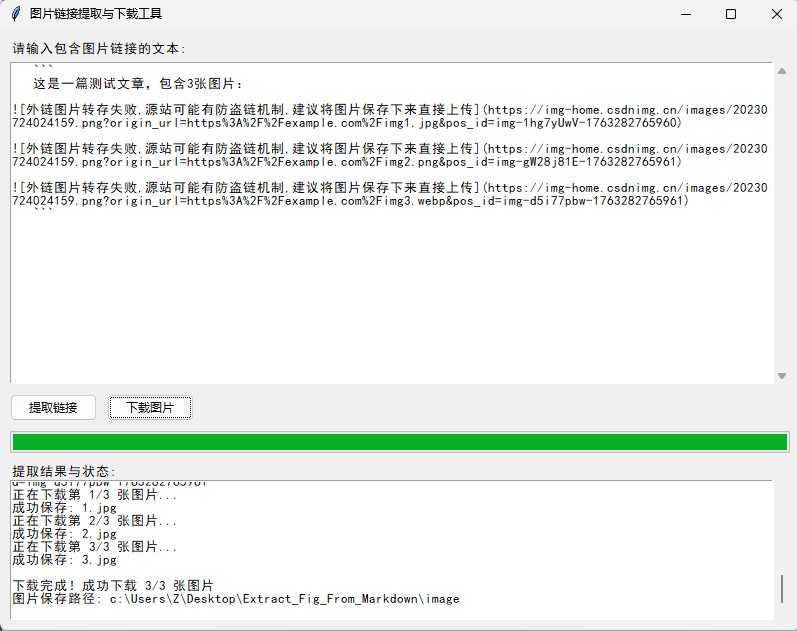This screenshot has height=631, width=797.
Task: Click the results box scrollbar thumb
Action: click(782, 589)
